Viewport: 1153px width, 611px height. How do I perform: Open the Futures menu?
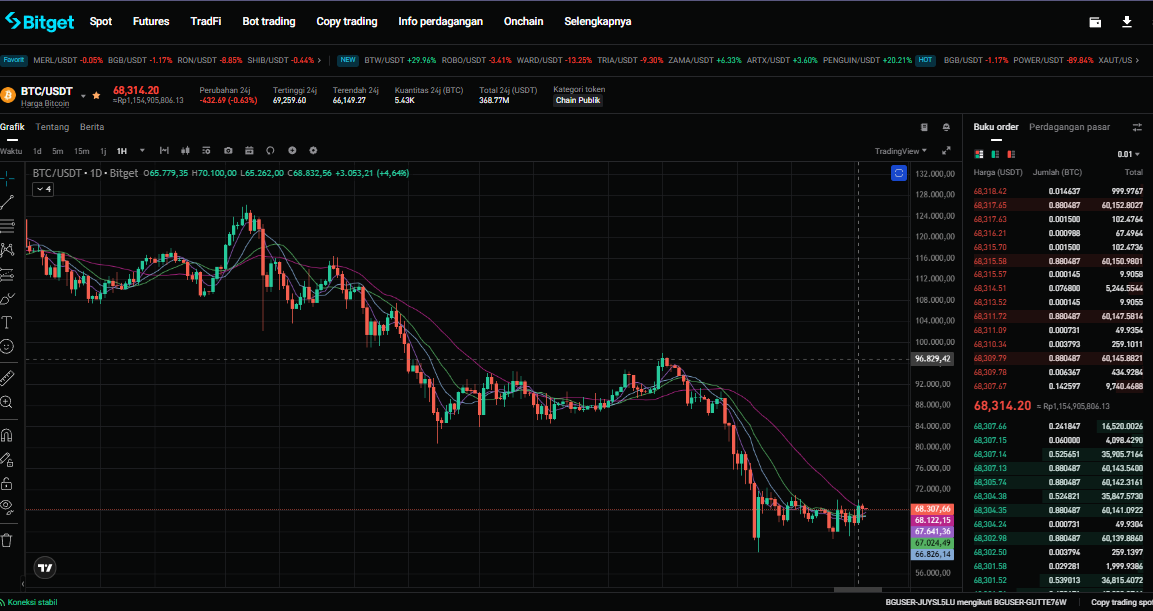tap(151, 21)
